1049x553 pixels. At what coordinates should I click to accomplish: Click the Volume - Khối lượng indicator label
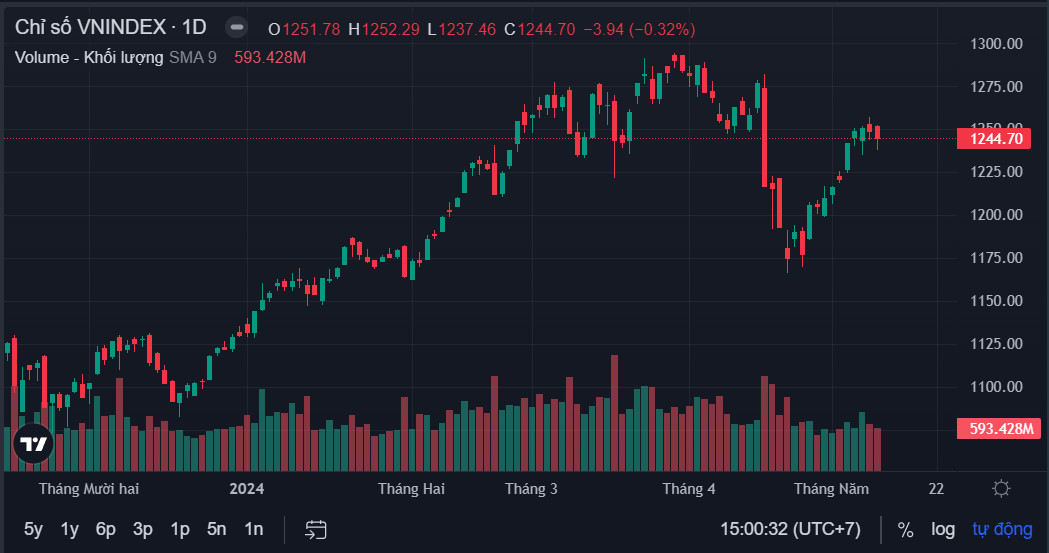point(88,57)
